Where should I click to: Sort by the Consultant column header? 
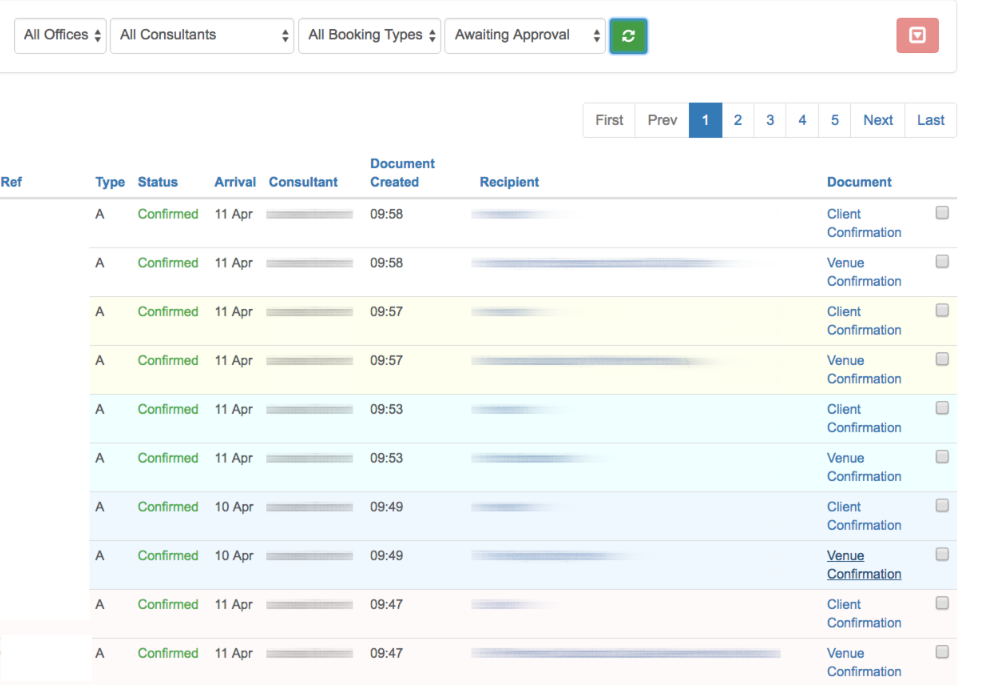(x=303, y=182)
